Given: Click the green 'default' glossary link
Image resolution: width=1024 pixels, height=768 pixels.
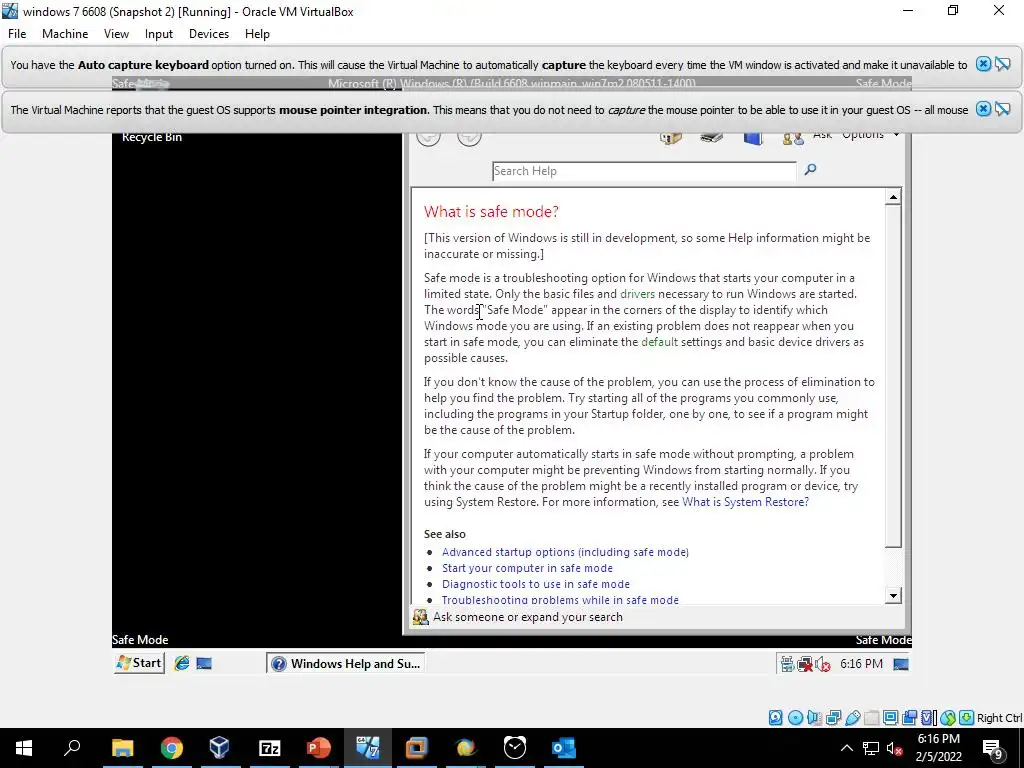Looking at the screenshot, I should [660, 342].
